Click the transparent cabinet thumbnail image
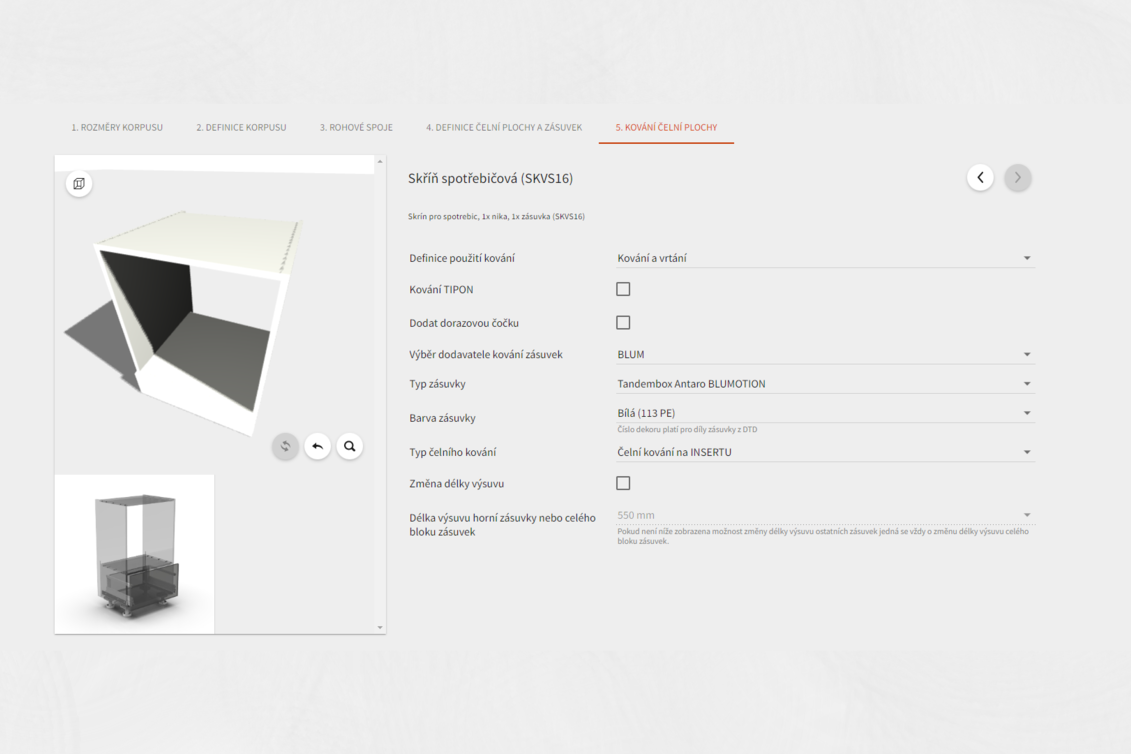The width and height of the screenshot is (1131, 754). click(x=135, y=554)
